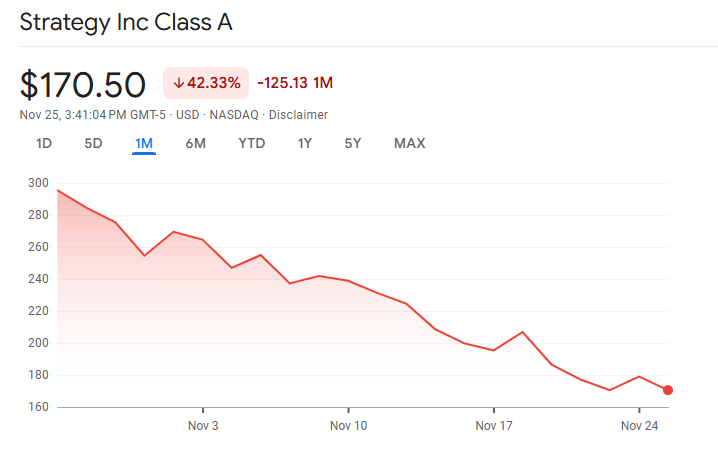Viewport: 718px width, 450px height.
Task: Open the Disclaimer link
Action: [298, 115]
